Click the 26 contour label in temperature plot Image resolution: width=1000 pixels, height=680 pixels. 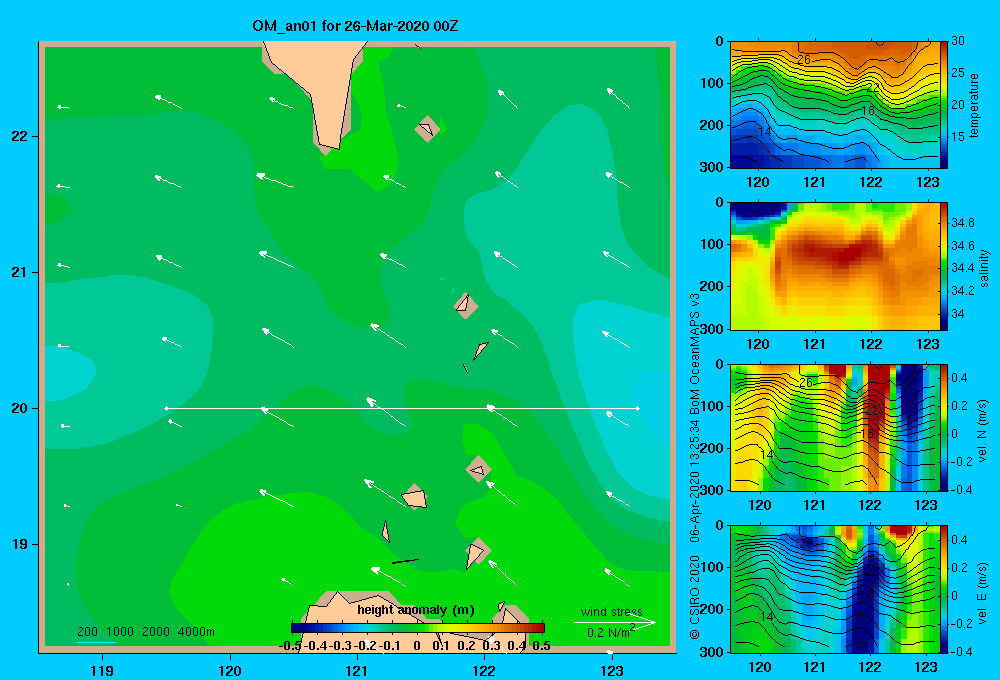(x=804, y=60)
